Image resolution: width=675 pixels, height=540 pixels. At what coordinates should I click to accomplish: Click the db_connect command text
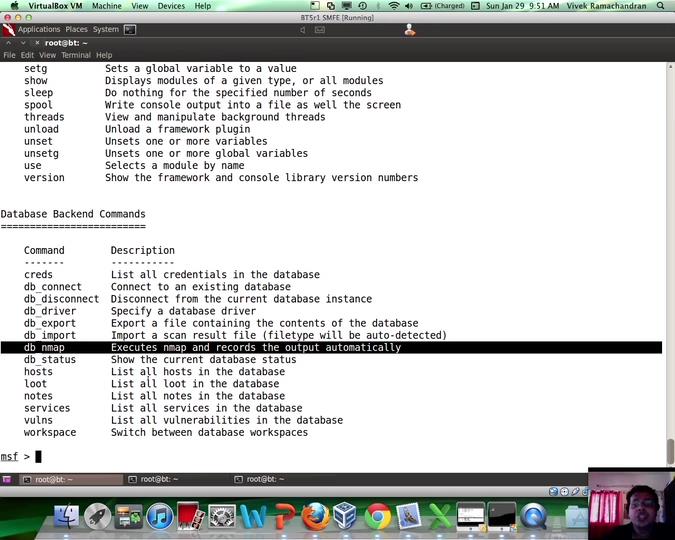pos(53,287)
